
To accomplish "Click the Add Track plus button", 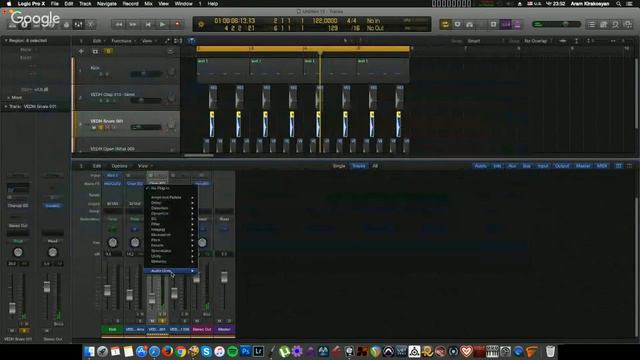I will (x=81, y=51).
